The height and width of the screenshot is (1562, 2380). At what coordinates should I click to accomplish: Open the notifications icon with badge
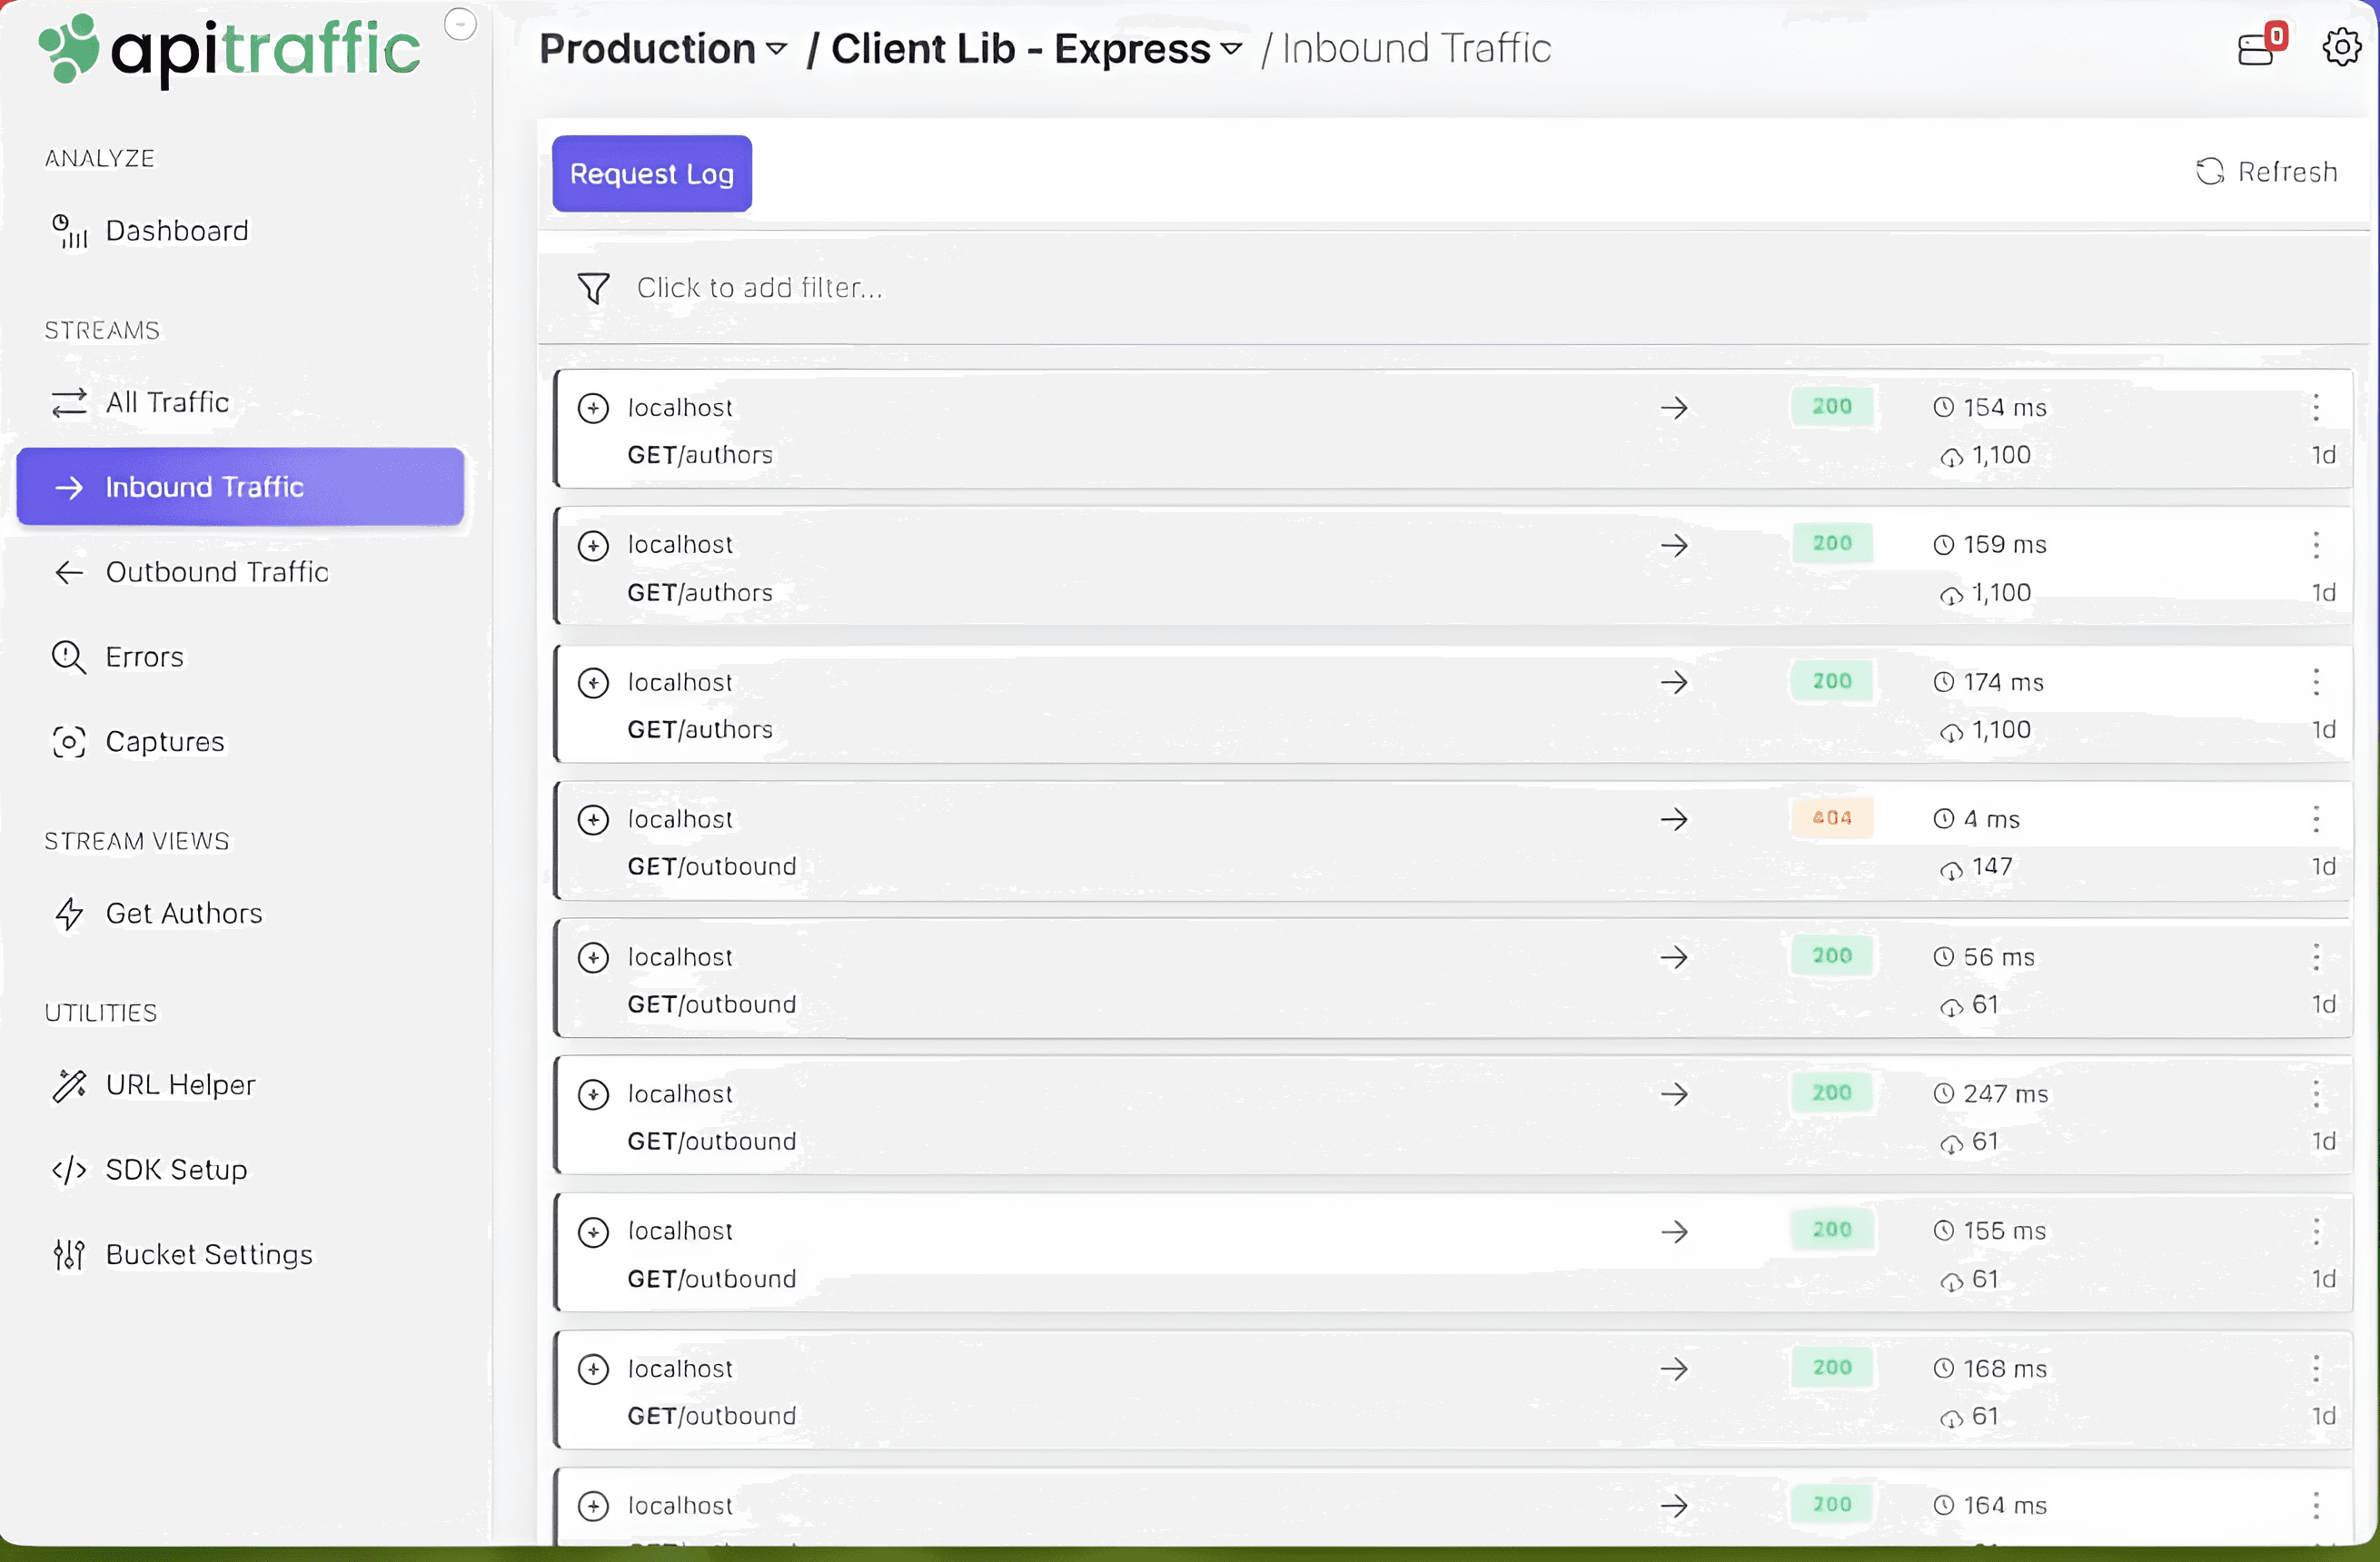pos(2260,45)
